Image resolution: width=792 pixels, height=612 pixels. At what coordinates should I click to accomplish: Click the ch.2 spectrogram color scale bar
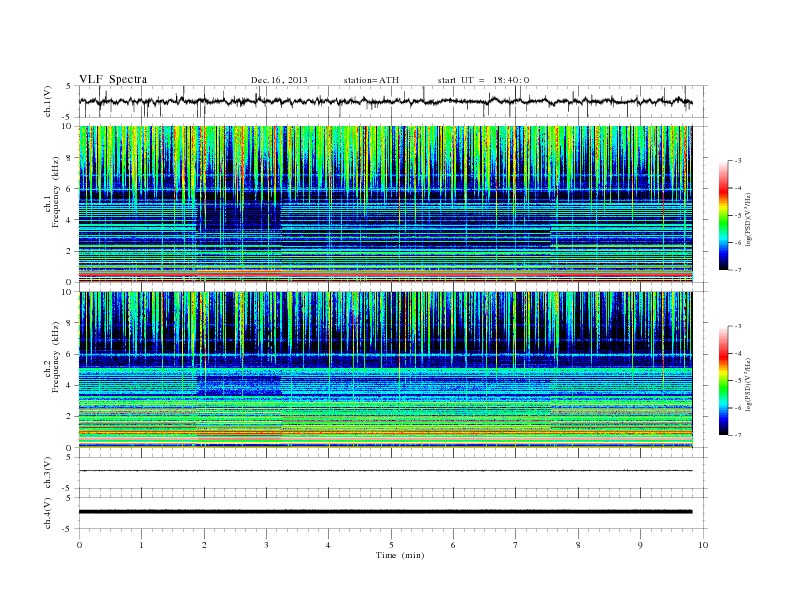[x=724, y=380]
